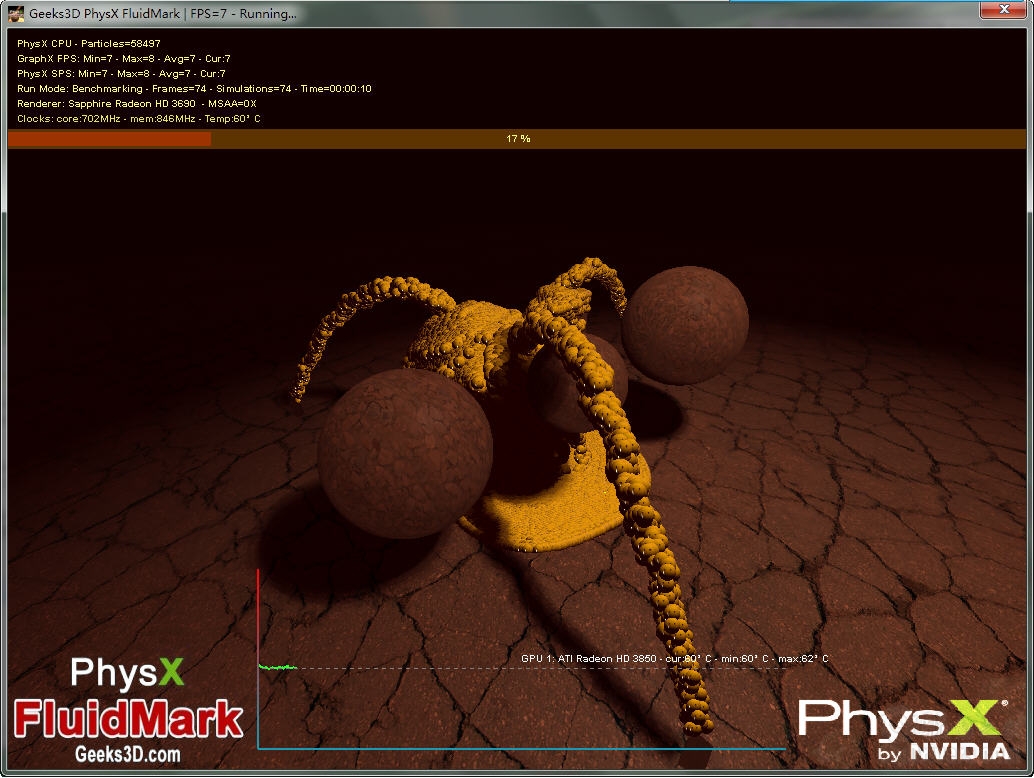The height and width of the screenshot is (778, 1034).
Task: Click the red FluidMark logo text
Action: click(x=128, y=720)
